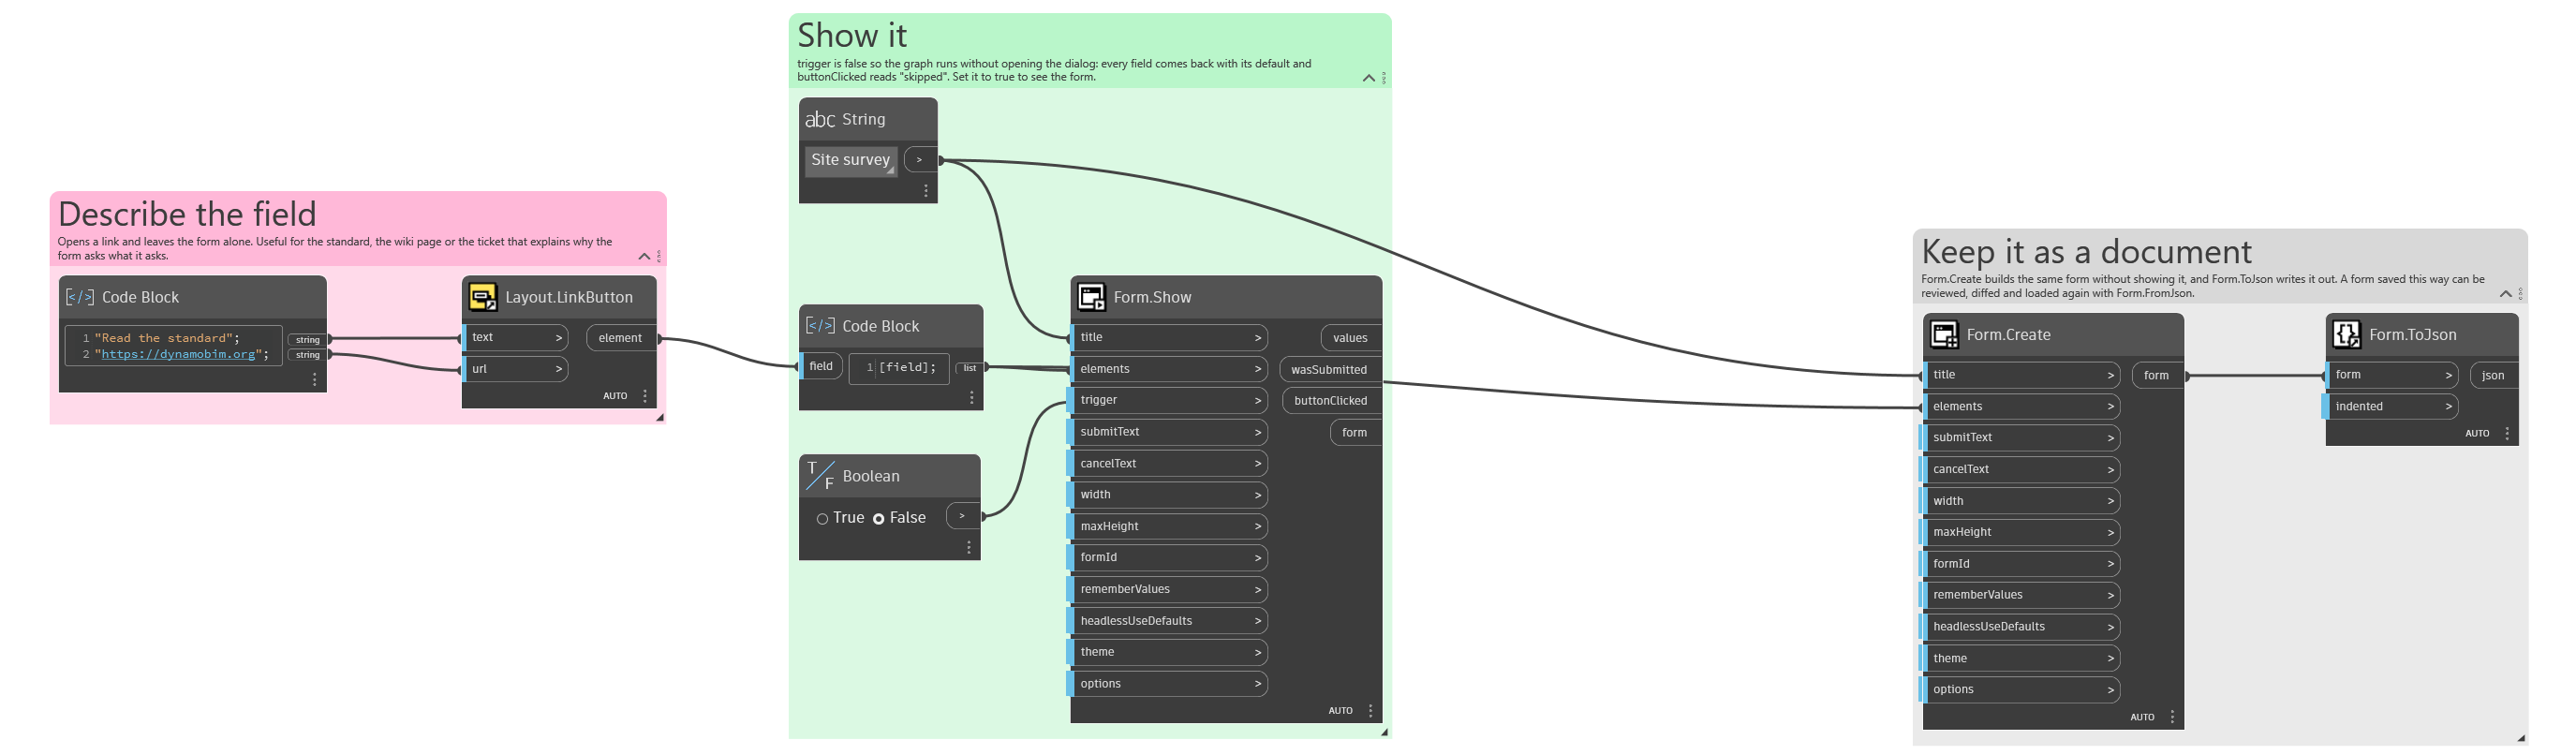Select the False radio option
Viewport: 2576px width, 755px height.
[879, 519]
